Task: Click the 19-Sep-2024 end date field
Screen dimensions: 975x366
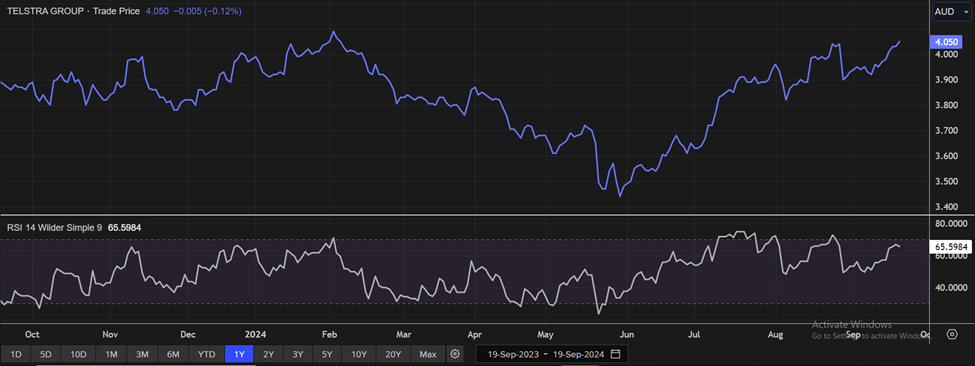Action: pyautogui.click(x=578, y=354)
